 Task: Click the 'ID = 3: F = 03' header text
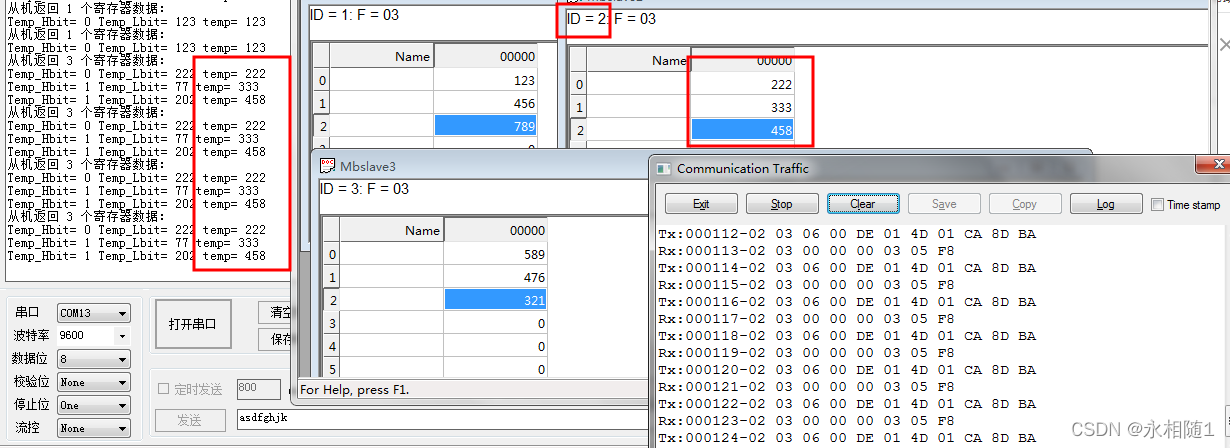365,189
